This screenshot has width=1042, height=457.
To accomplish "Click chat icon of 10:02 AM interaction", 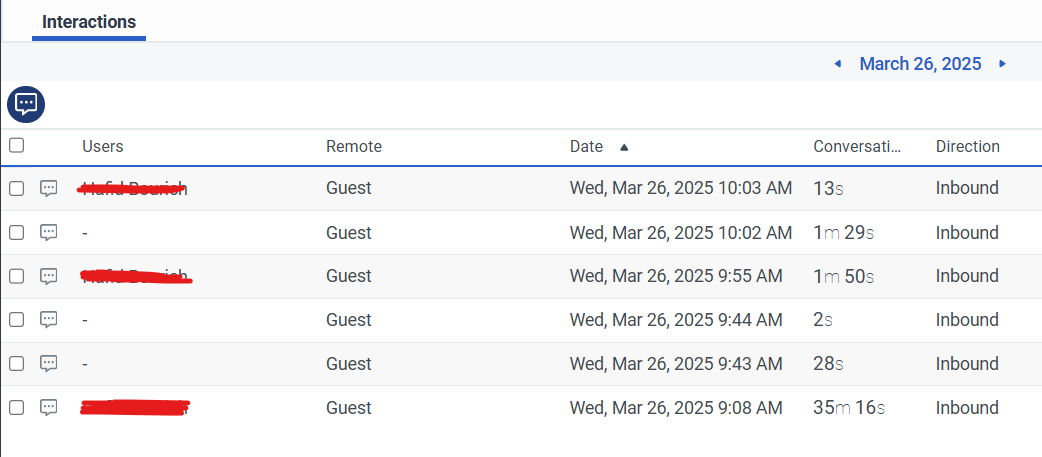I will (48, 232).
